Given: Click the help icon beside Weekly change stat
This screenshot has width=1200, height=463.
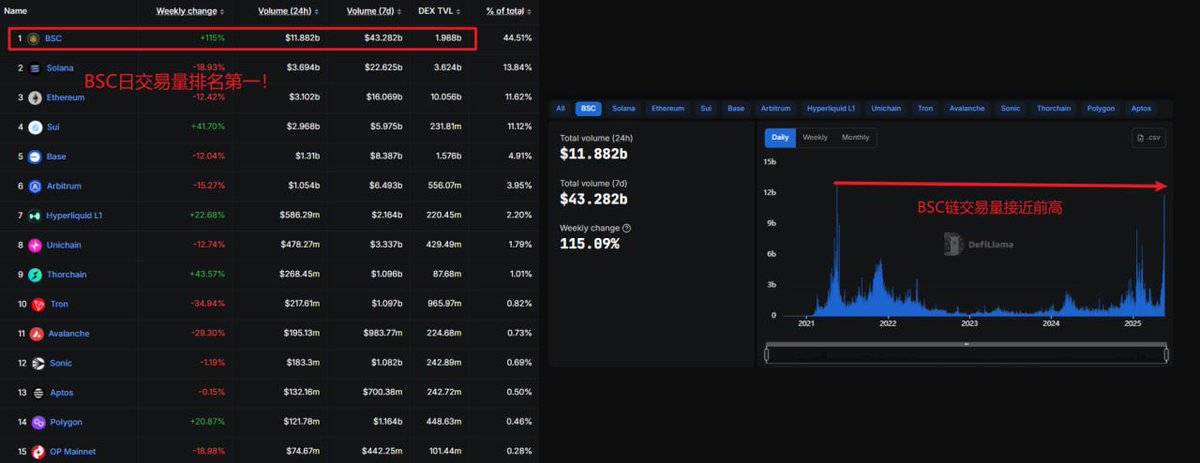Looking at the screenshot, I should coord(626,228).
